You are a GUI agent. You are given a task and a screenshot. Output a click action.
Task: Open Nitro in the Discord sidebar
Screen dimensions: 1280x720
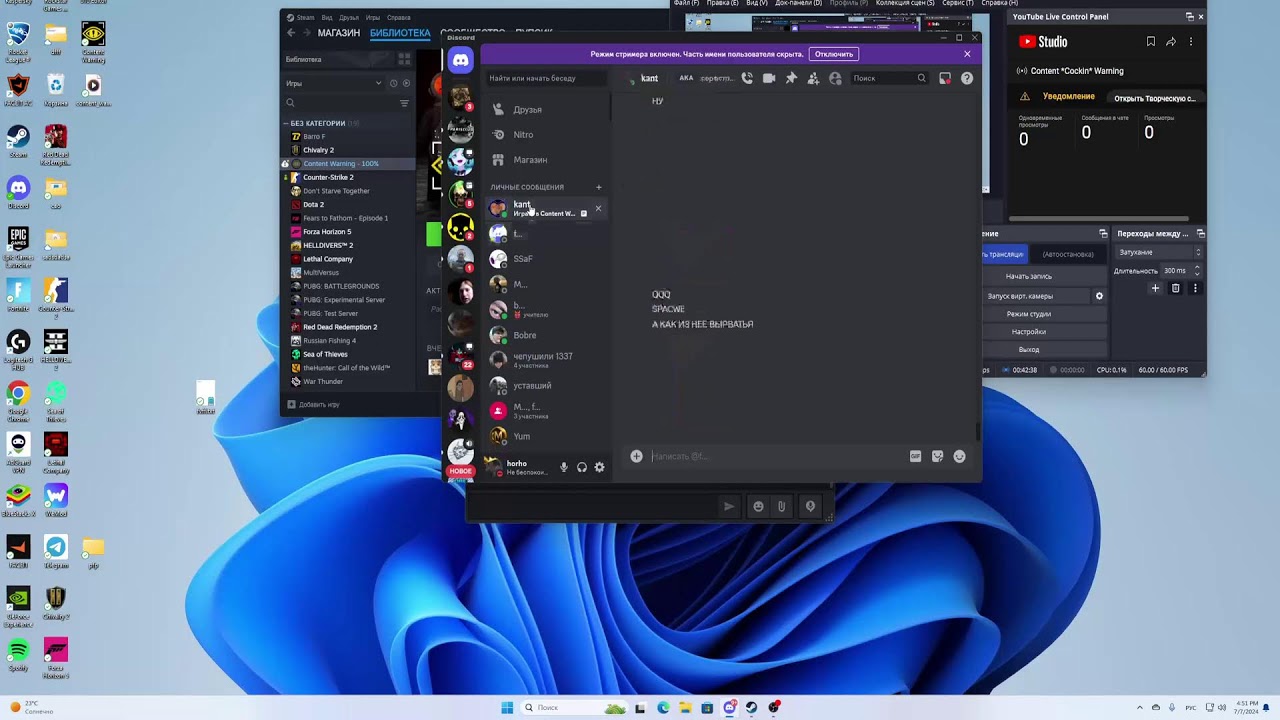(x=547, y=135)
